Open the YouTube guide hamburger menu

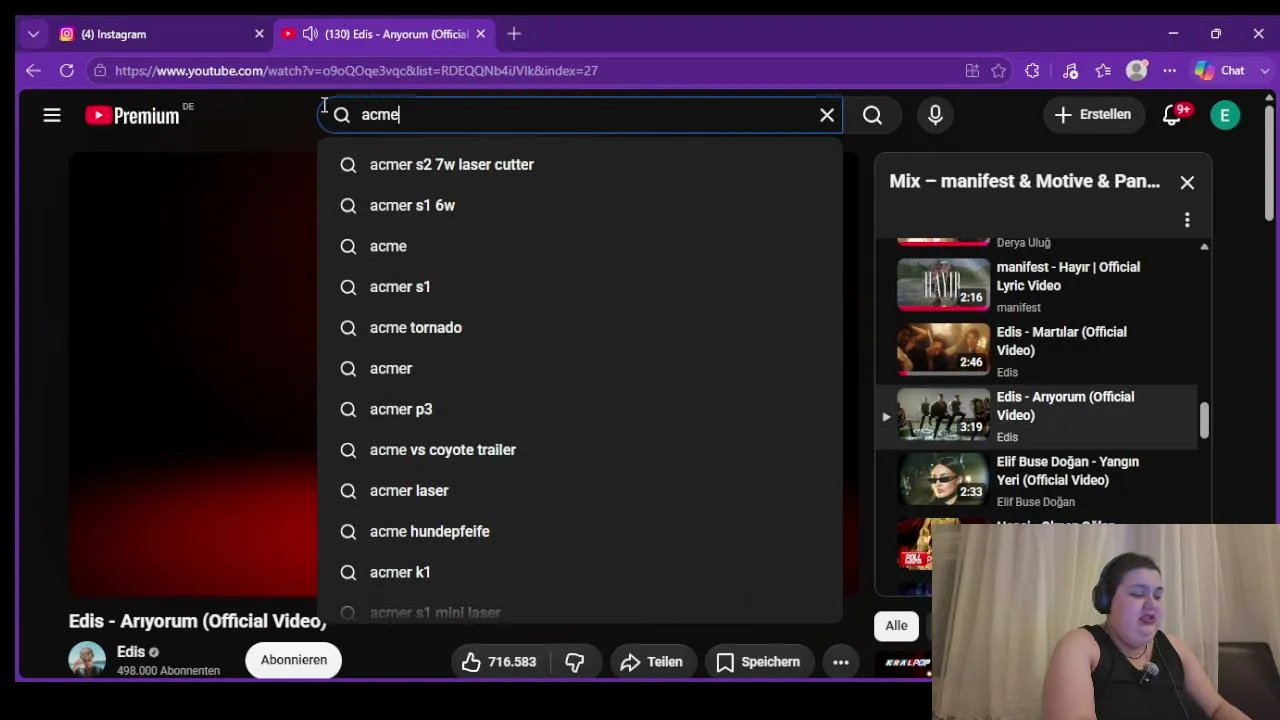52,115
